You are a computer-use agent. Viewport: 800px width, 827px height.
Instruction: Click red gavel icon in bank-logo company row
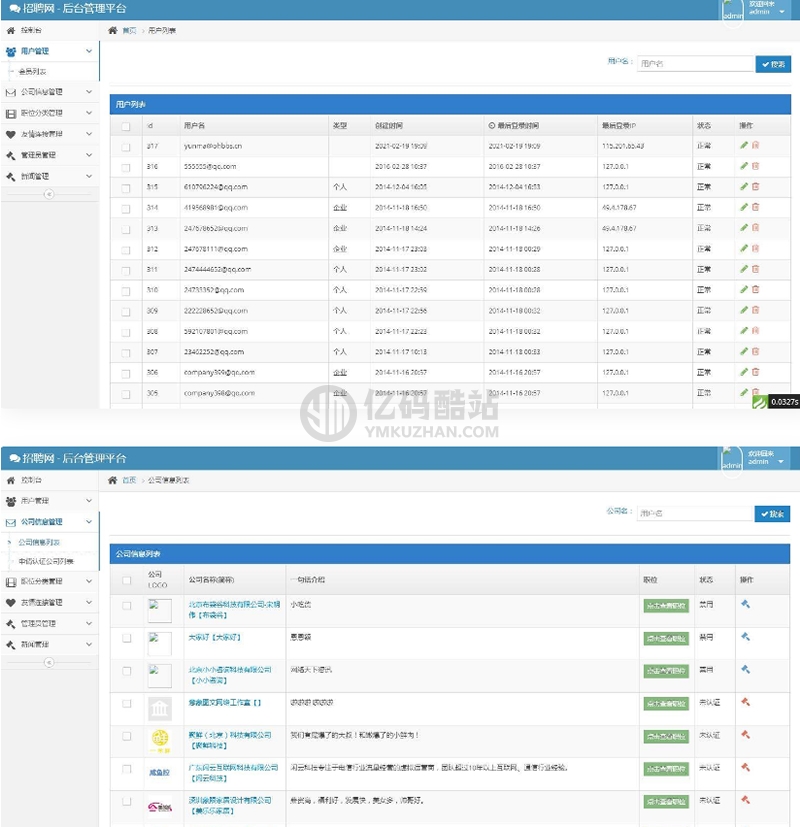click(x=745, y=701)
